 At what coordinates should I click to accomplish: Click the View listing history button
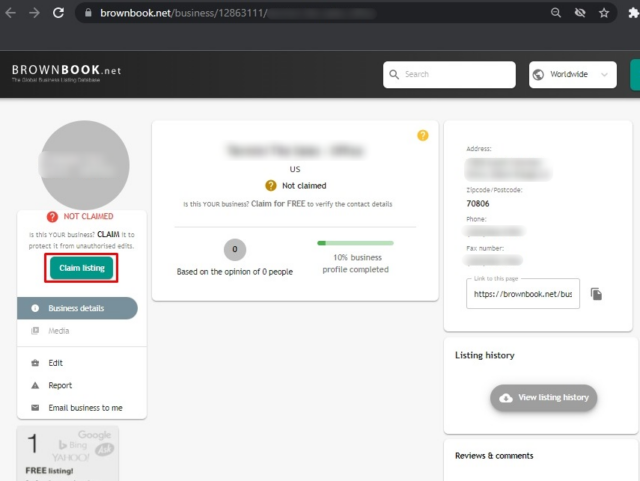(543, 398)
